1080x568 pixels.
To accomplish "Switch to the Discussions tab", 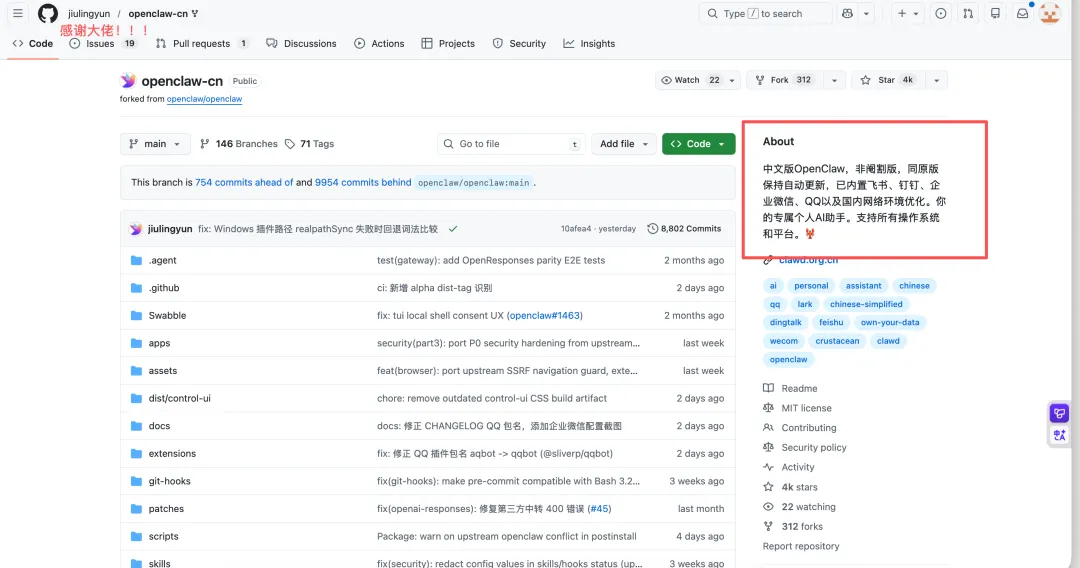I will tap(302, 43).
